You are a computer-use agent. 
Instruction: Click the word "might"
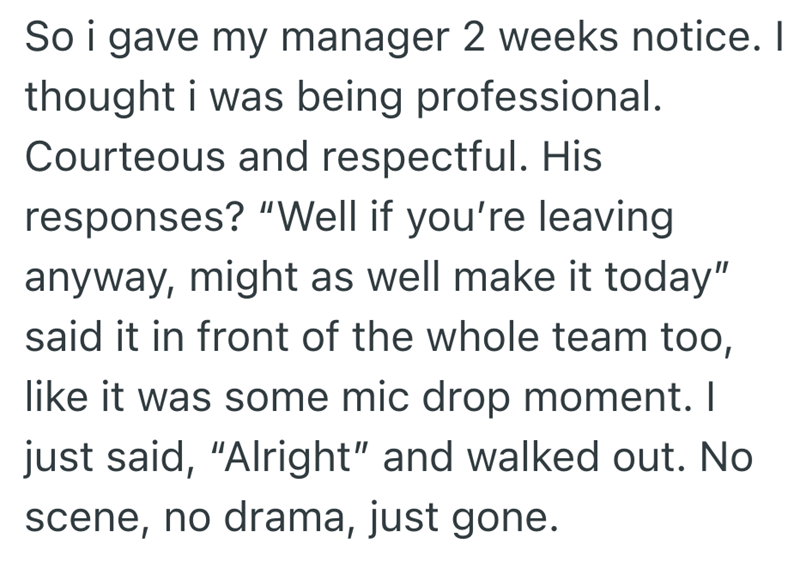pyautogui.click(x=244, y=279)
